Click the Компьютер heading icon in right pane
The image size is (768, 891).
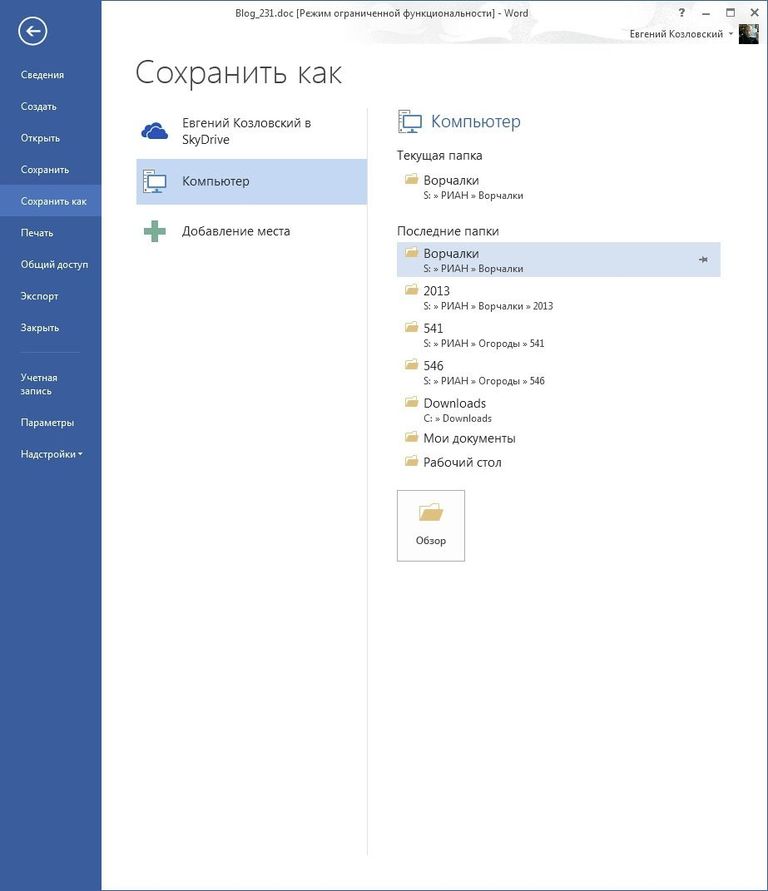[x=410, y=122]
